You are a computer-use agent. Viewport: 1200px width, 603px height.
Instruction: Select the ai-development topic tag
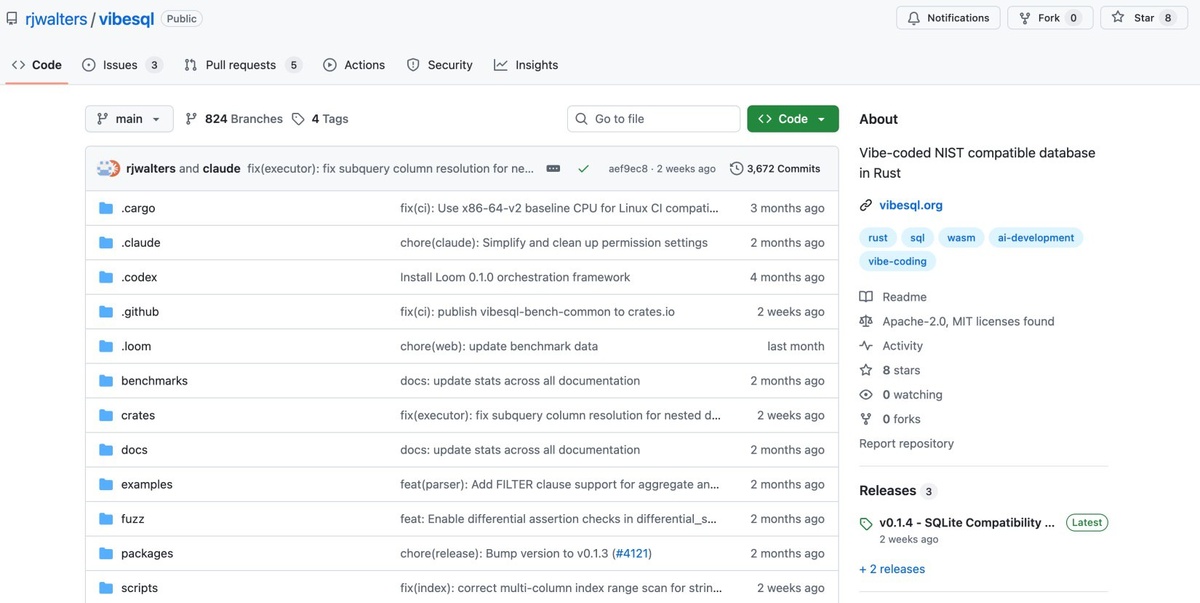point(1036,238)
